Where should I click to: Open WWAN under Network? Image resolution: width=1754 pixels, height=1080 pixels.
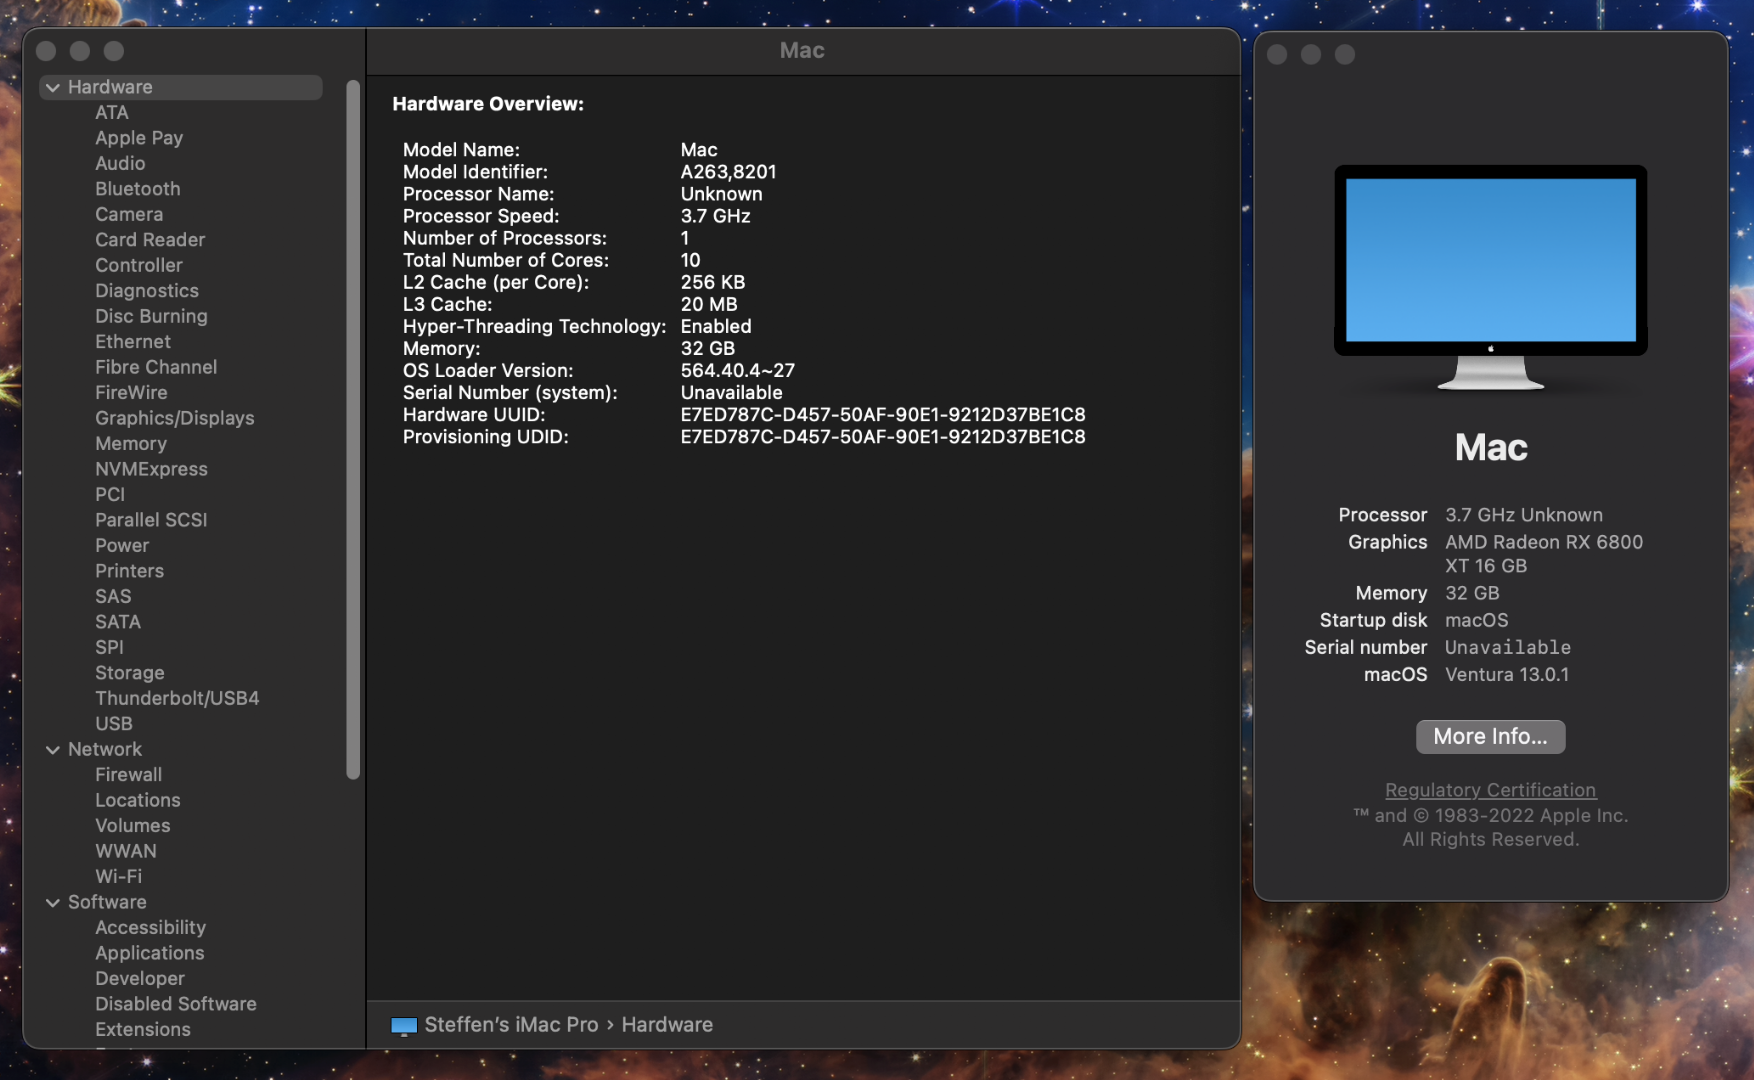pos(126,852)
